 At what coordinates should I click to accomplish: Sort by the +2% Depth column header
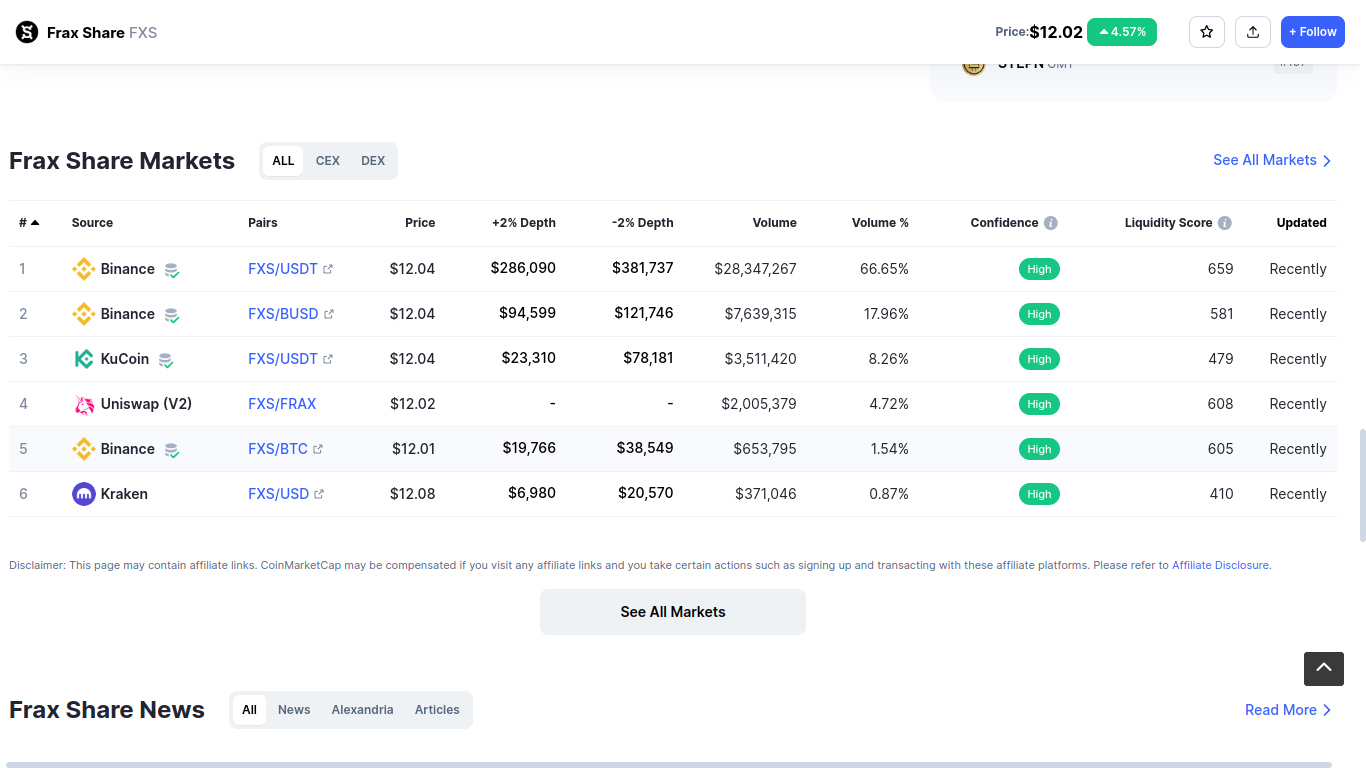[524, 223]
